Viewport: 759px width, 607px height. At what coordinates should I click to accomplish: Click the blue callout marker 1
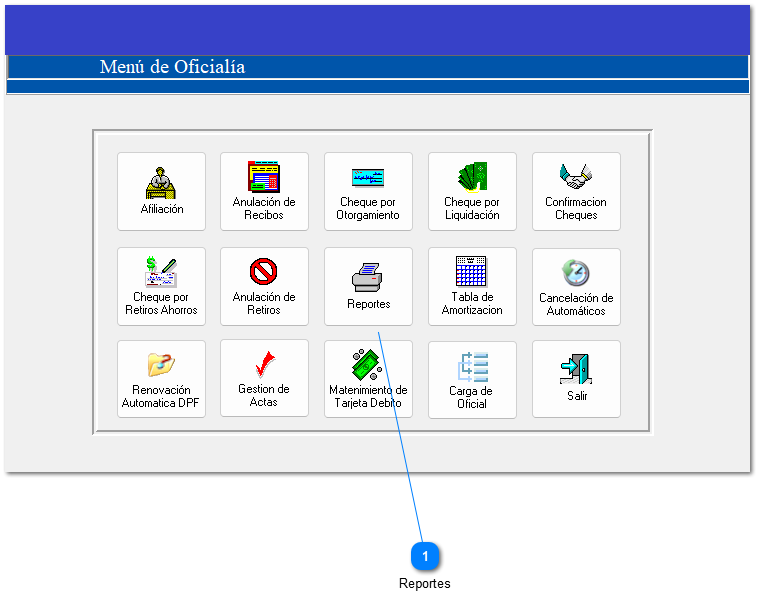coord(425,556)
